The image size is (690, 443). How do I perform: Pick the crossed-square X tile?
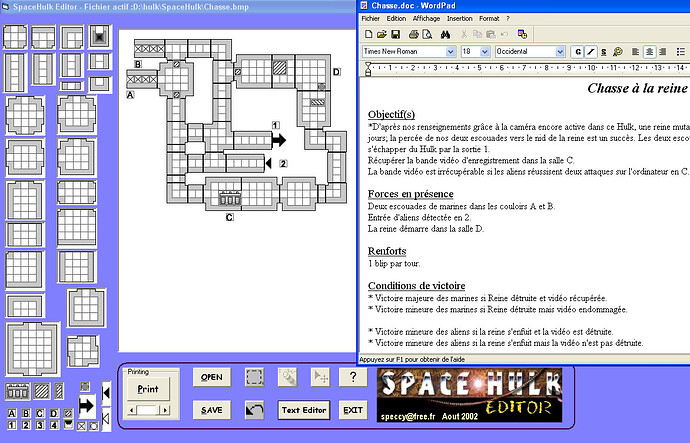81,426
